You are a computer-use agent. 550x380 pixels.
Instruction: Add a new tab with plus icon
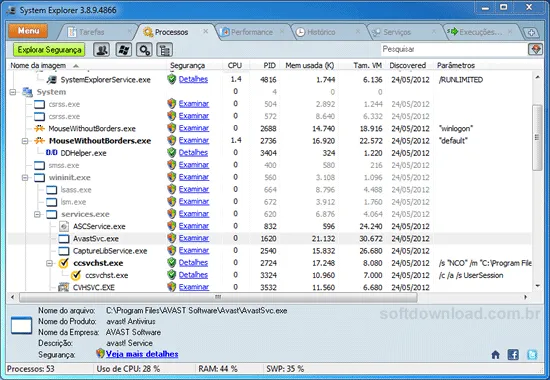[x=531, y=33]
